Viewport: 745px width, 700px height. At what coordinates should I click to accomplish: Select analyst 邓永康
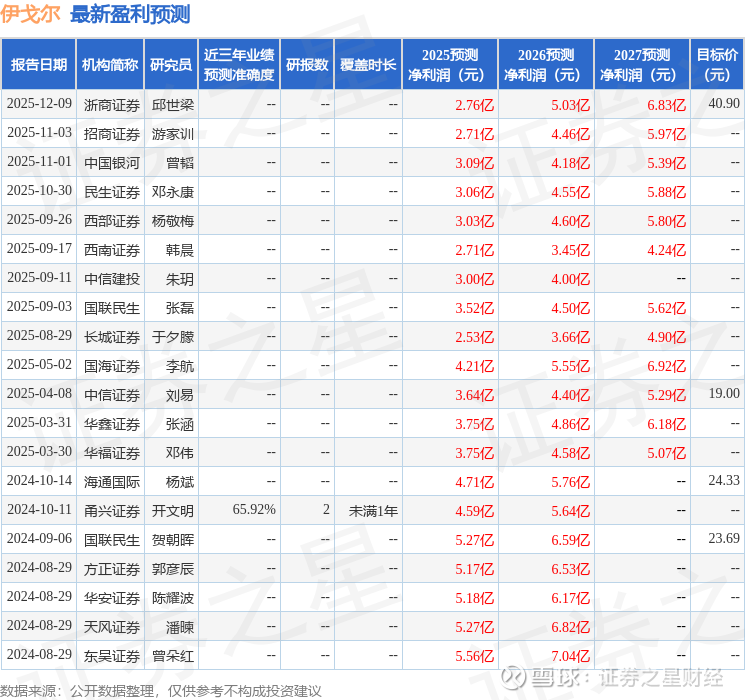click(173, 192)
